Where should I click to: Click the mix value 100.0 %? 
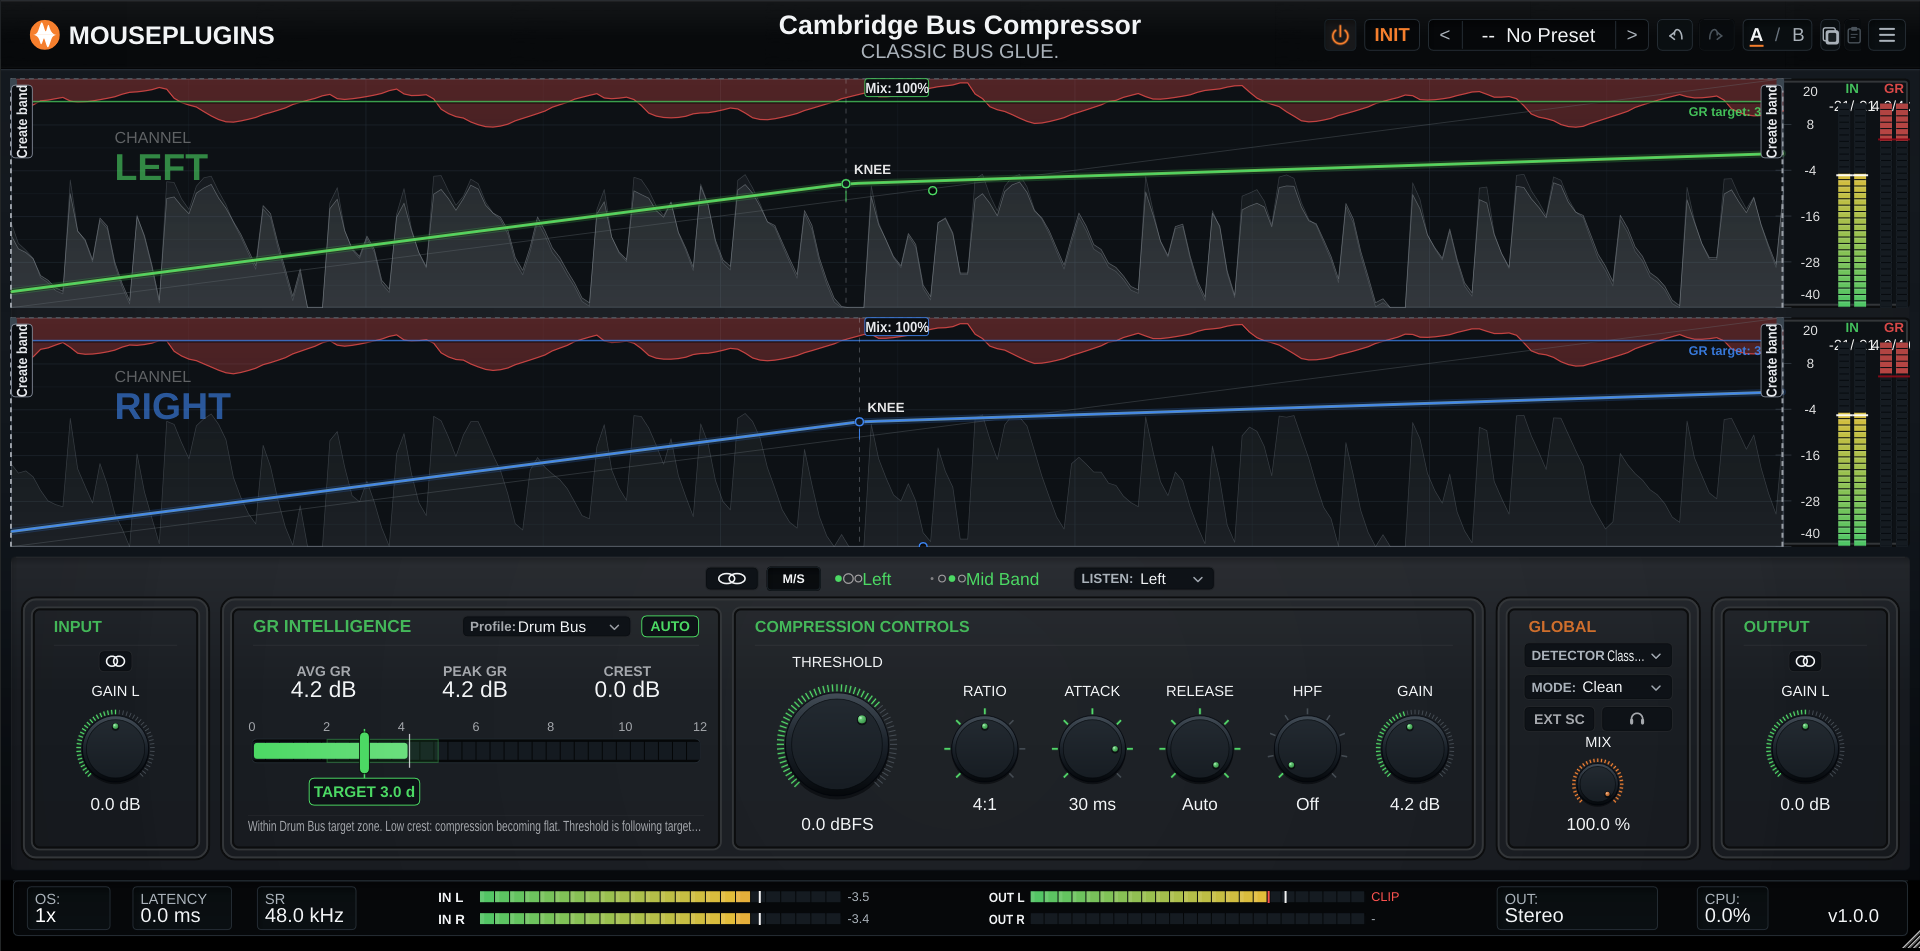click(1598, 824)
